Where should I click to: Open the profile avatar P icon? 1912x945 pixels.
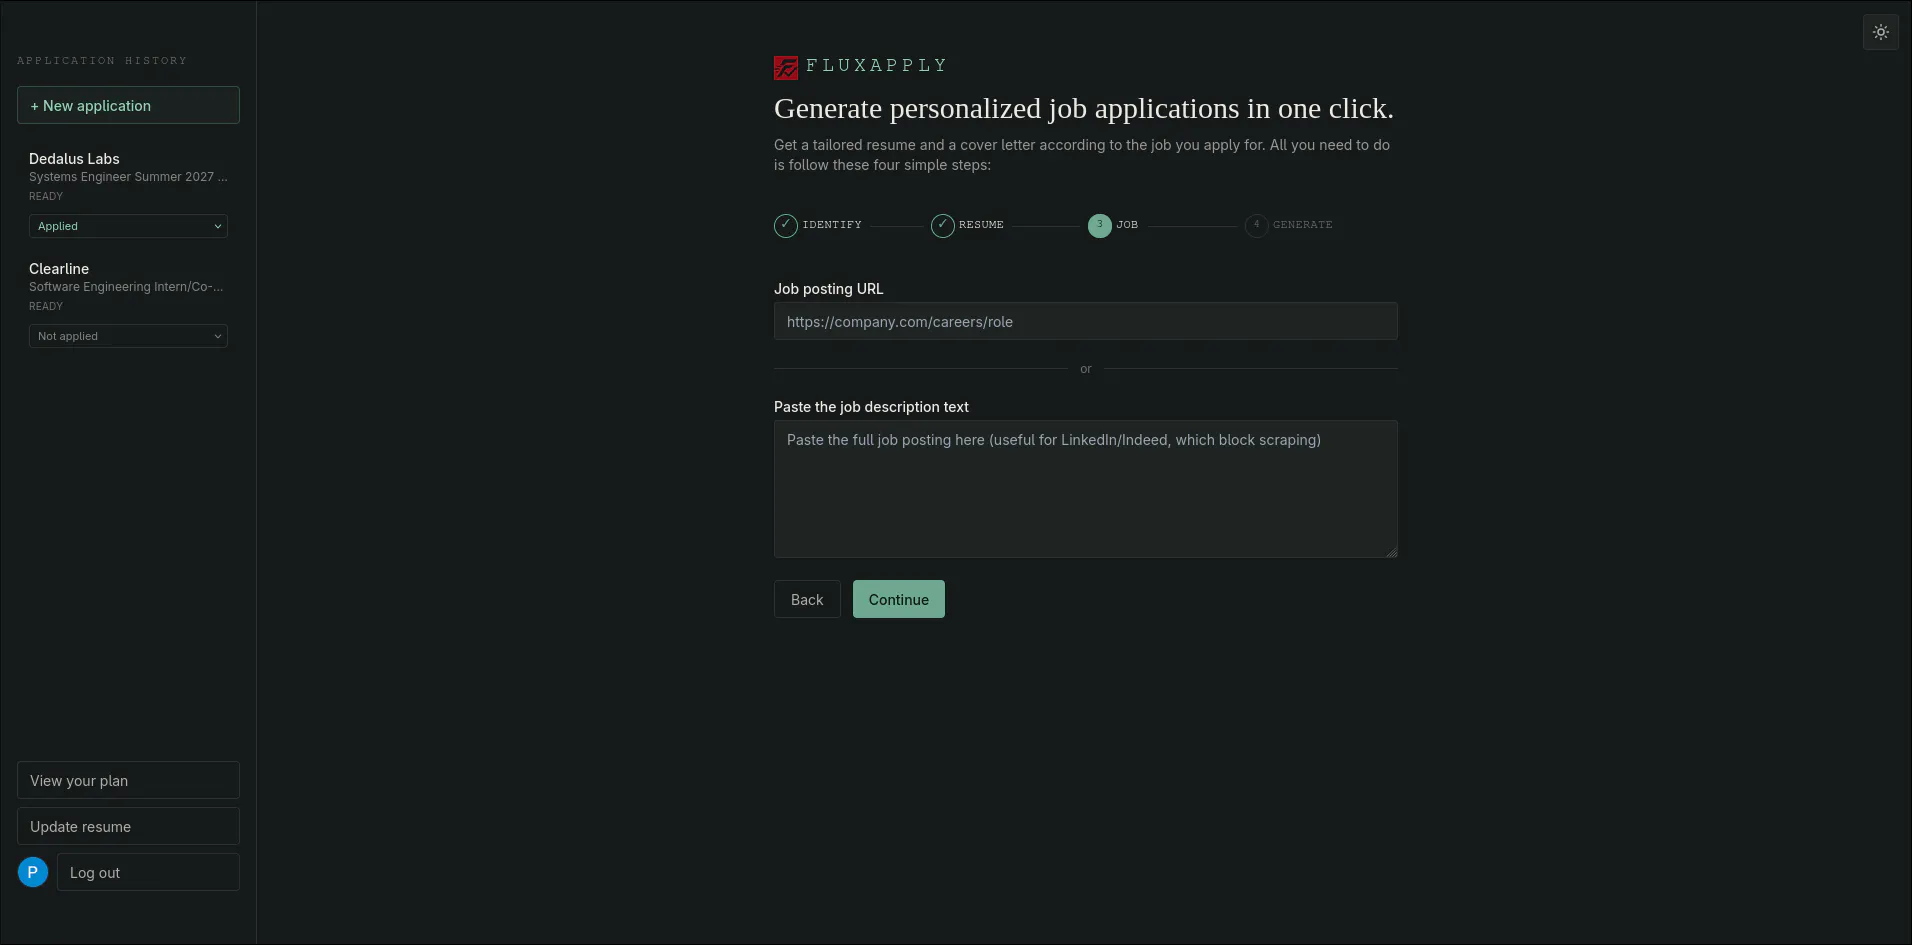point(33,872)
